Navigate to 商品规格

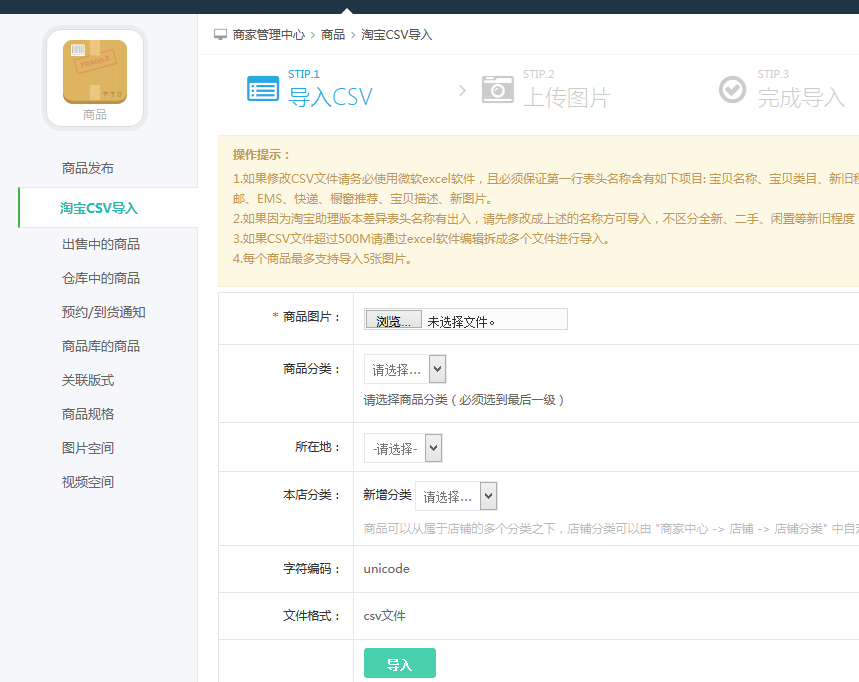click(x=88, y=414)
